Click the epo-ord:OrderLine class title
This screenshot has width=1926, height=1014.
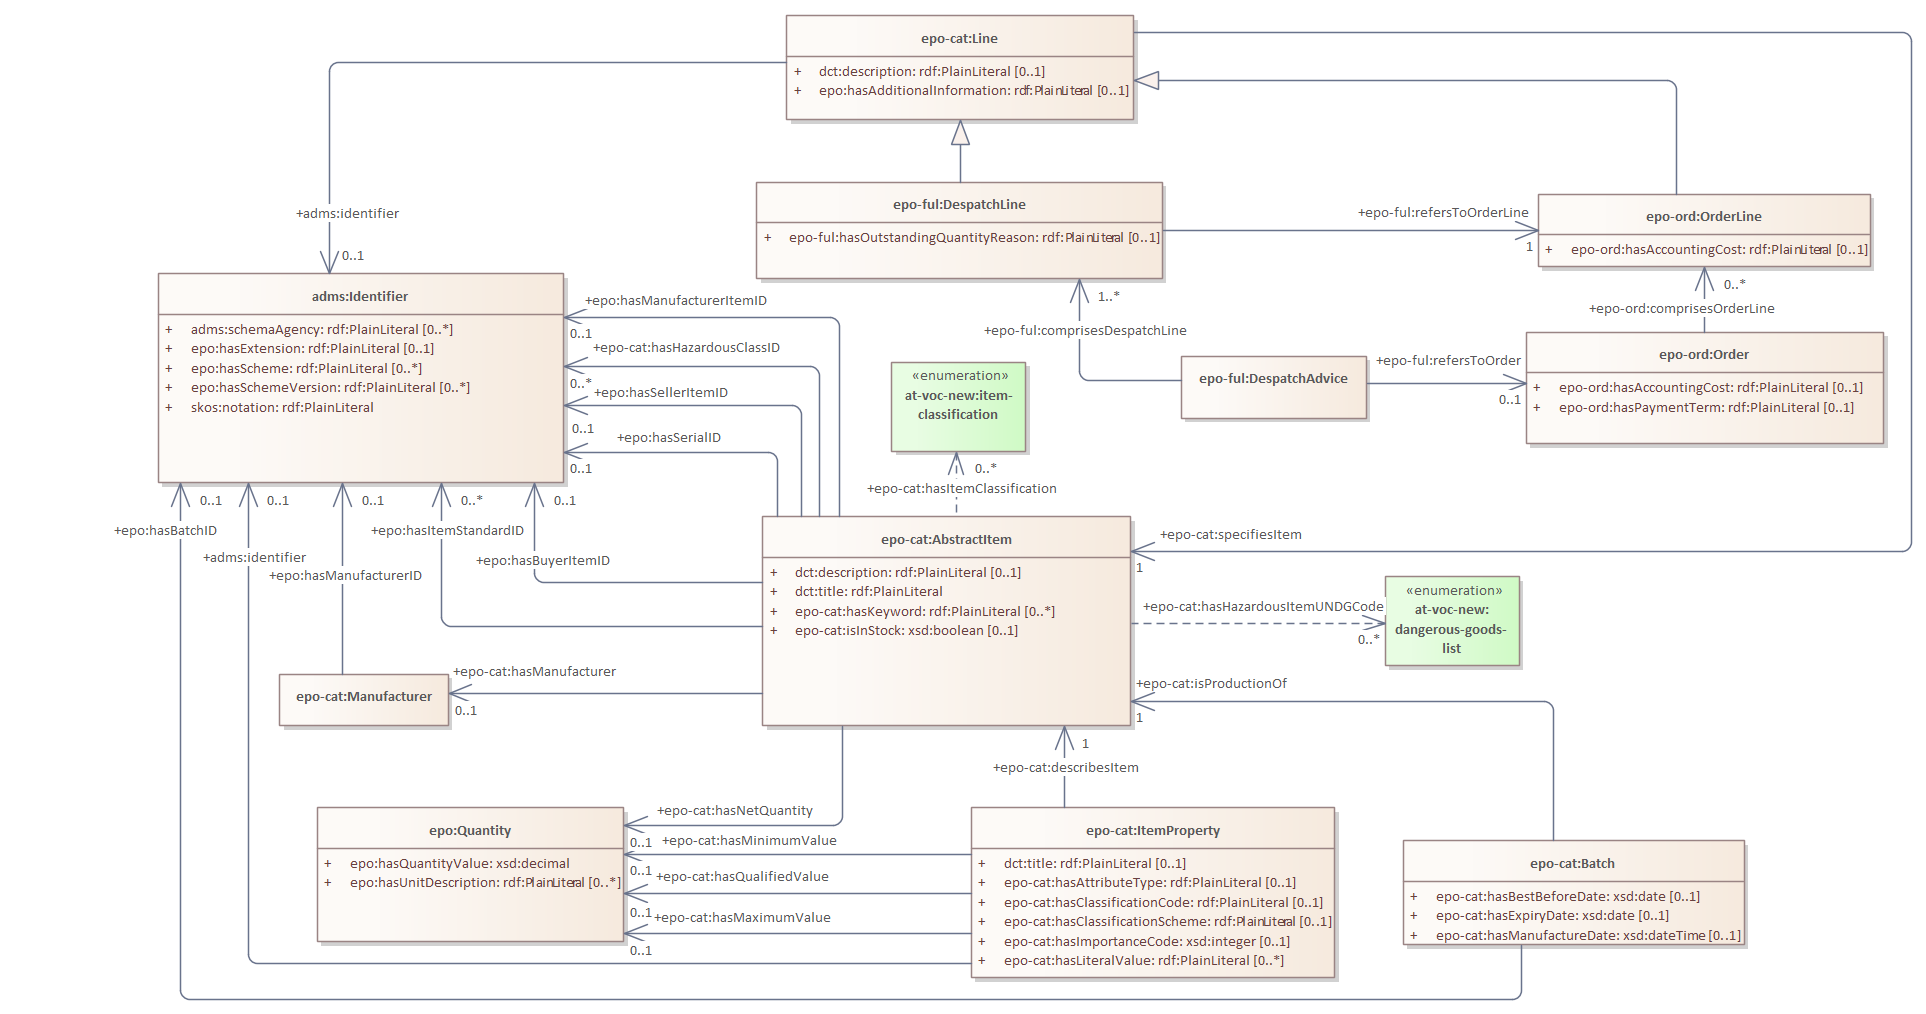[x=1704, y=217]
